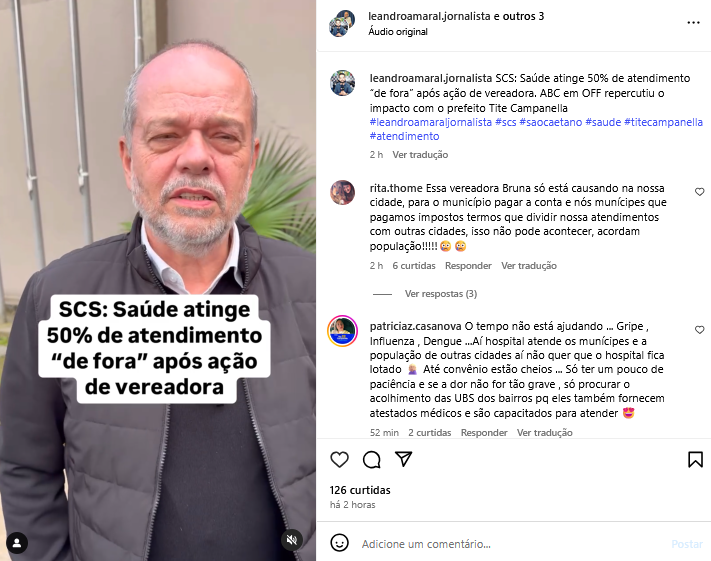This screenshot has height=561, width=711.
Task: Show tagged people icon on video
Action: [17, 543]
